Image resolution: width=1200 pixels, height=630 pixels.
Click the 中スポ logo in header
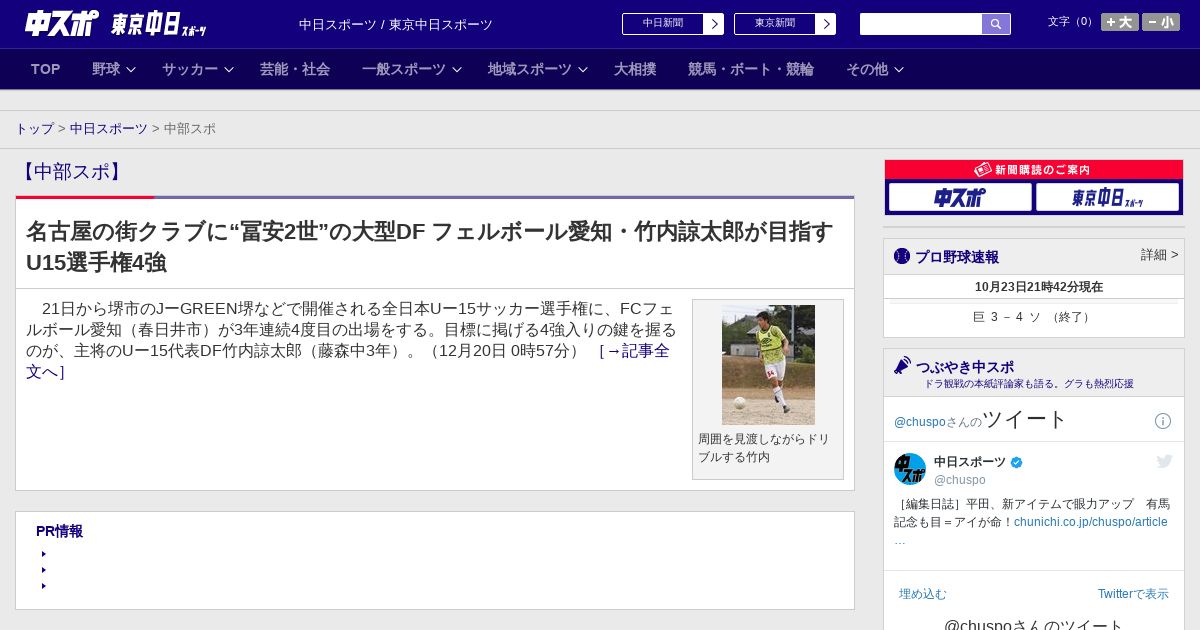tap(62, 23)
